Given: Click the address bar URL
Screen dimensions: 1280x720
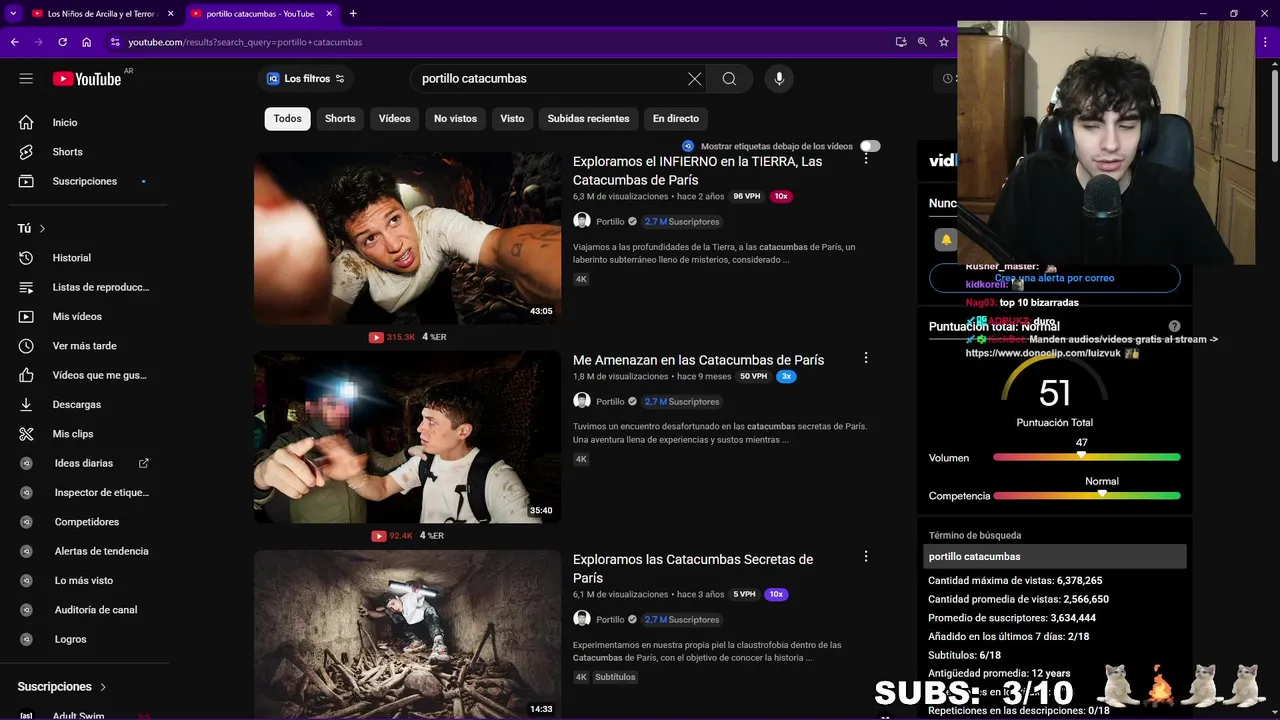Looking at the screenshot, I should (x=245, y=42).
